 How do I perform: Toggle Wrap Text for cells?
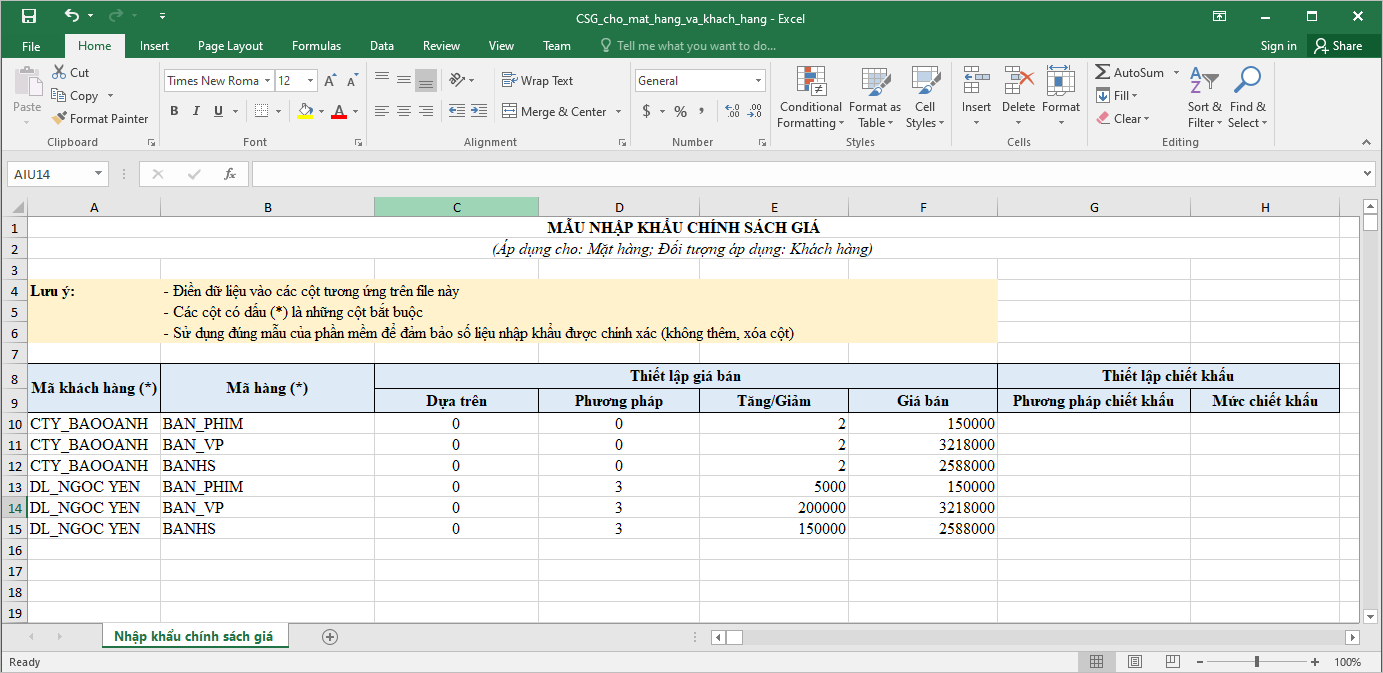point(537,81)
